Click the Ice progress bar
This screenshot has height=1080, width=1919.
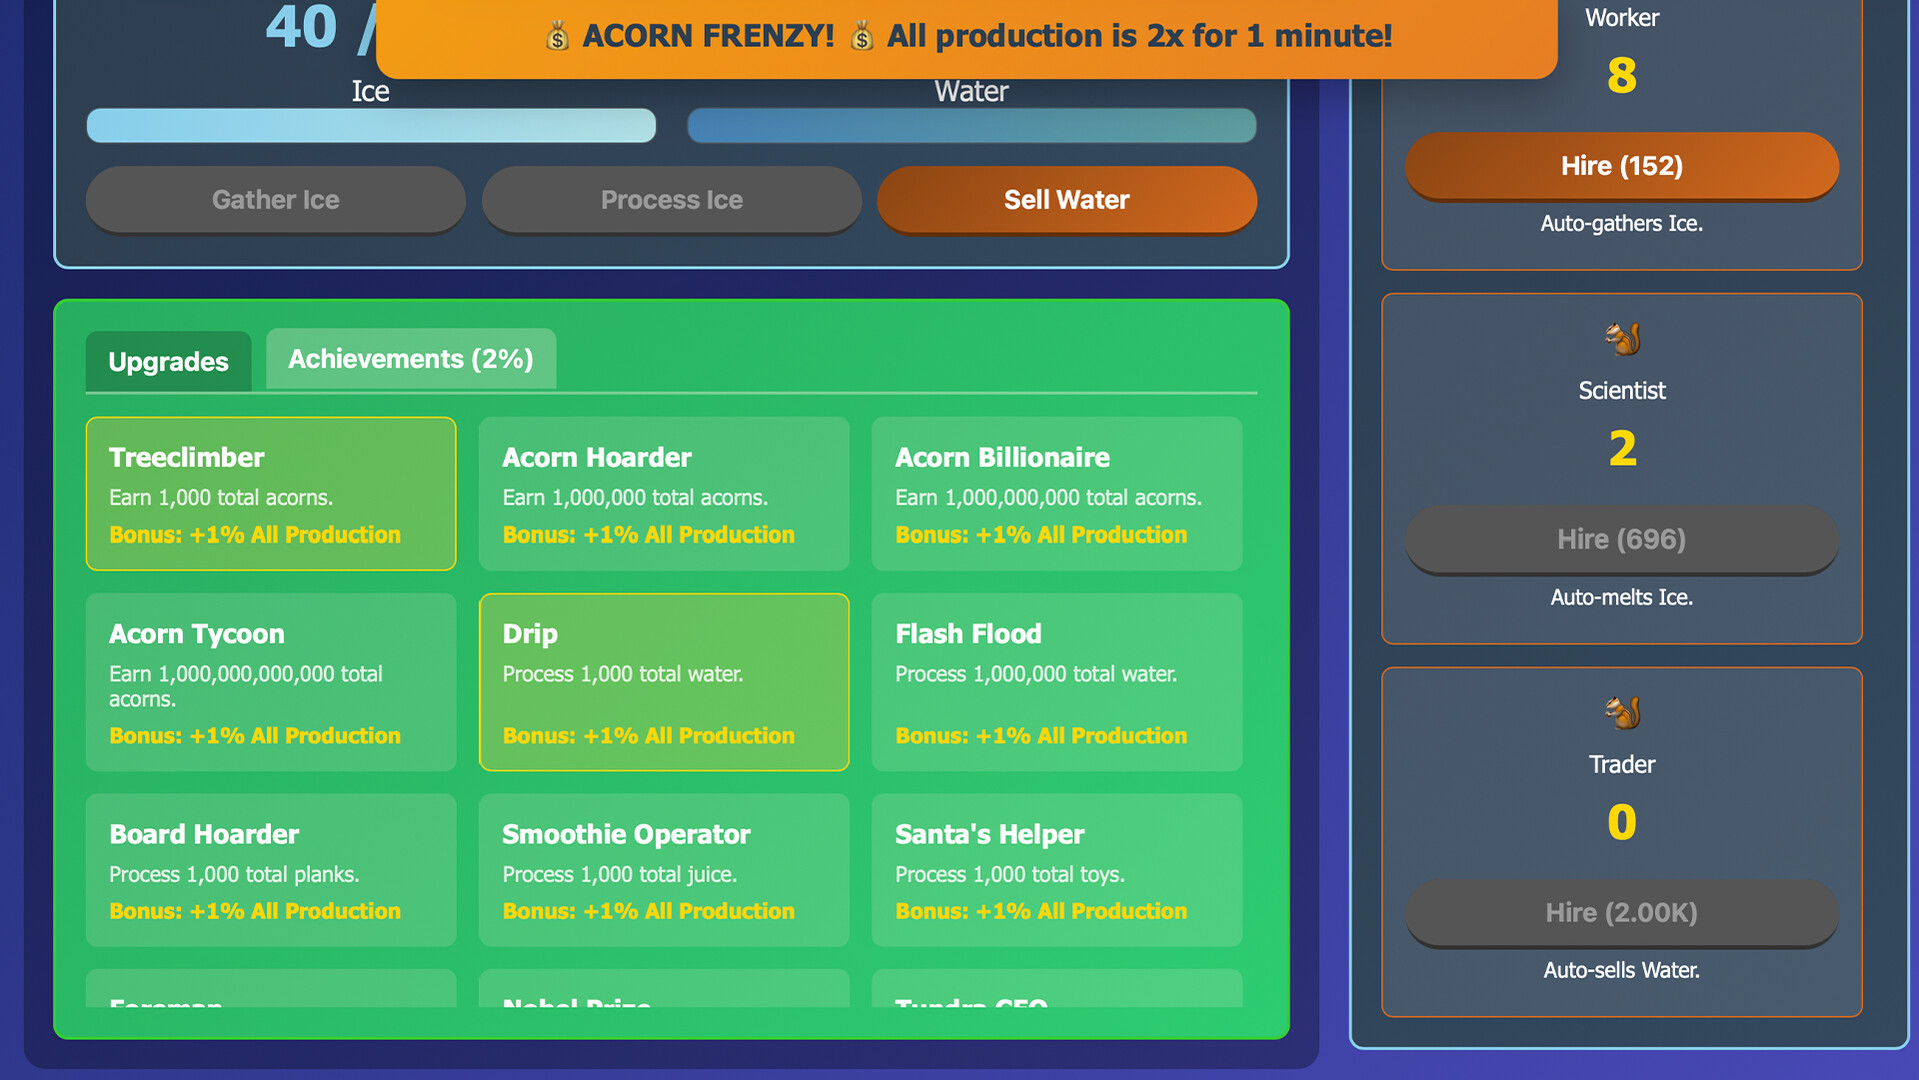tap(371, 126)
